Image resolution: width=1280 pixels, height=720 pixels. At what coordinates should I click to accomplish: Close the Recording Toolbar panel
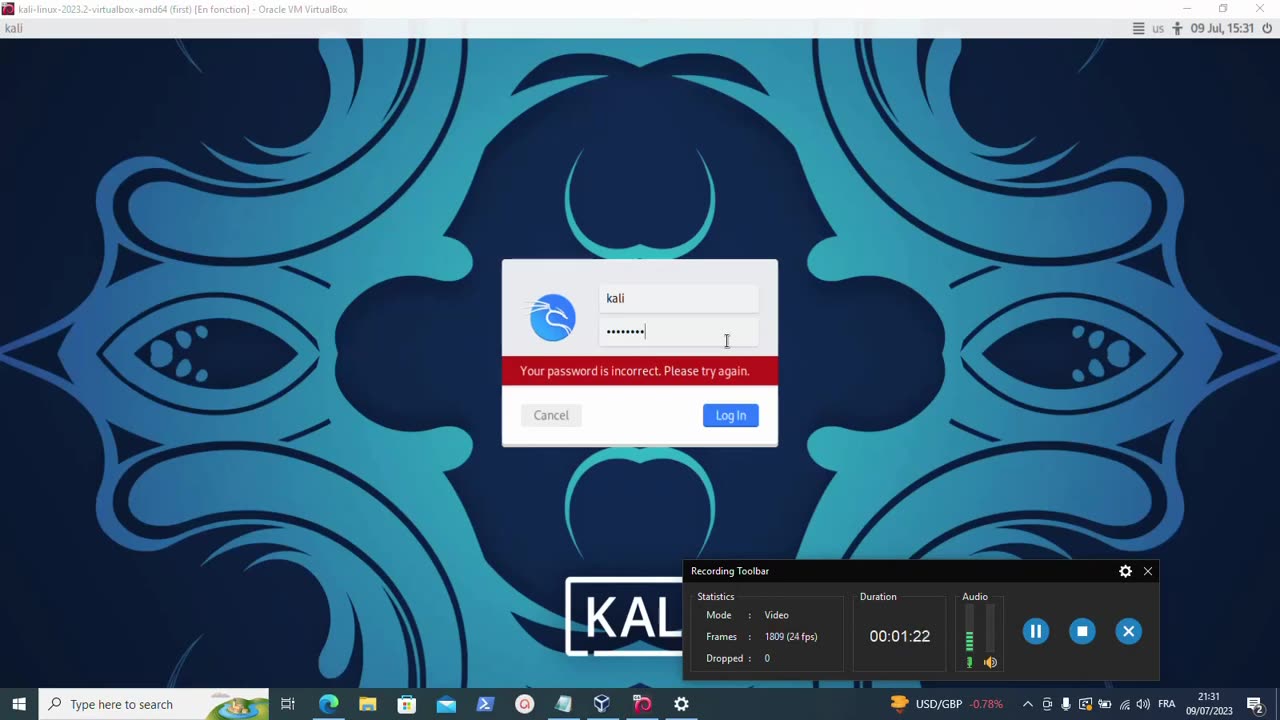point(1148,571)
